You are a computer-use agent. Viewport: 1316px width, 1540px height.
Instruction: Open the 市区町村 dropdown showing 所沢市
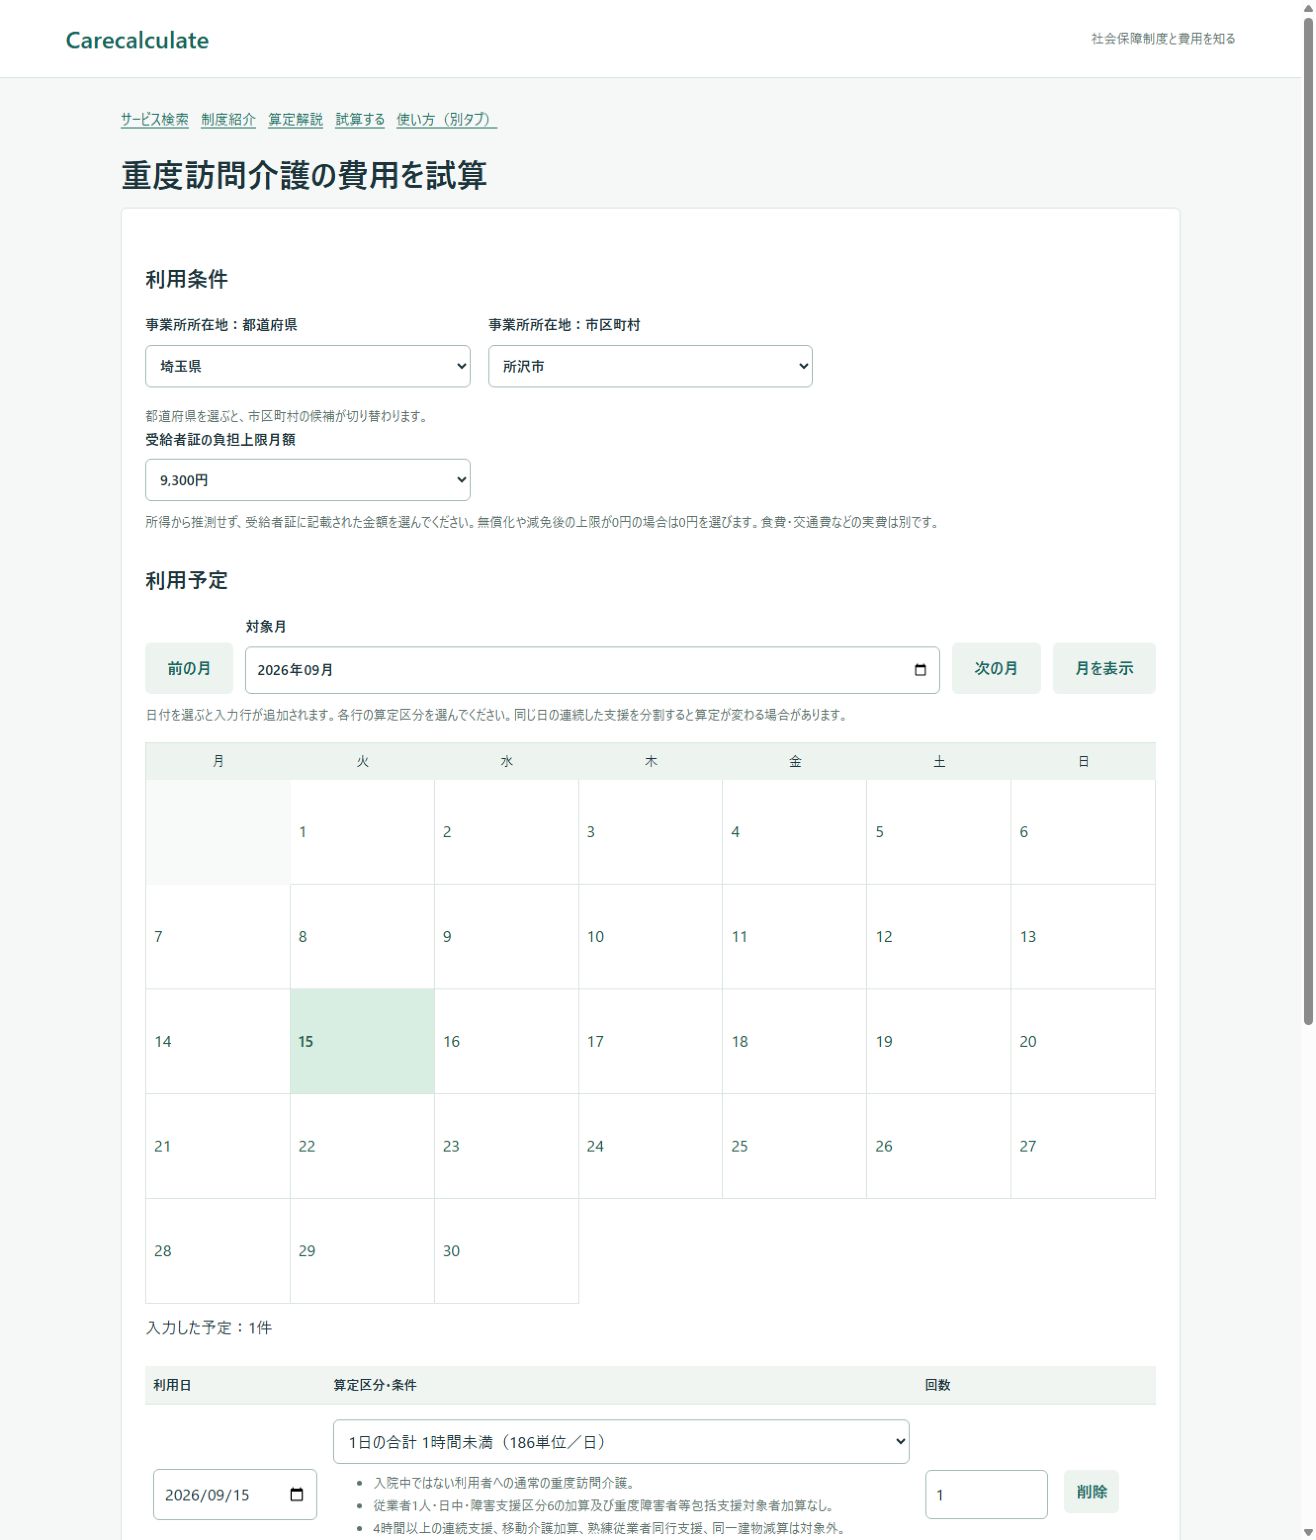click(650, 366)
